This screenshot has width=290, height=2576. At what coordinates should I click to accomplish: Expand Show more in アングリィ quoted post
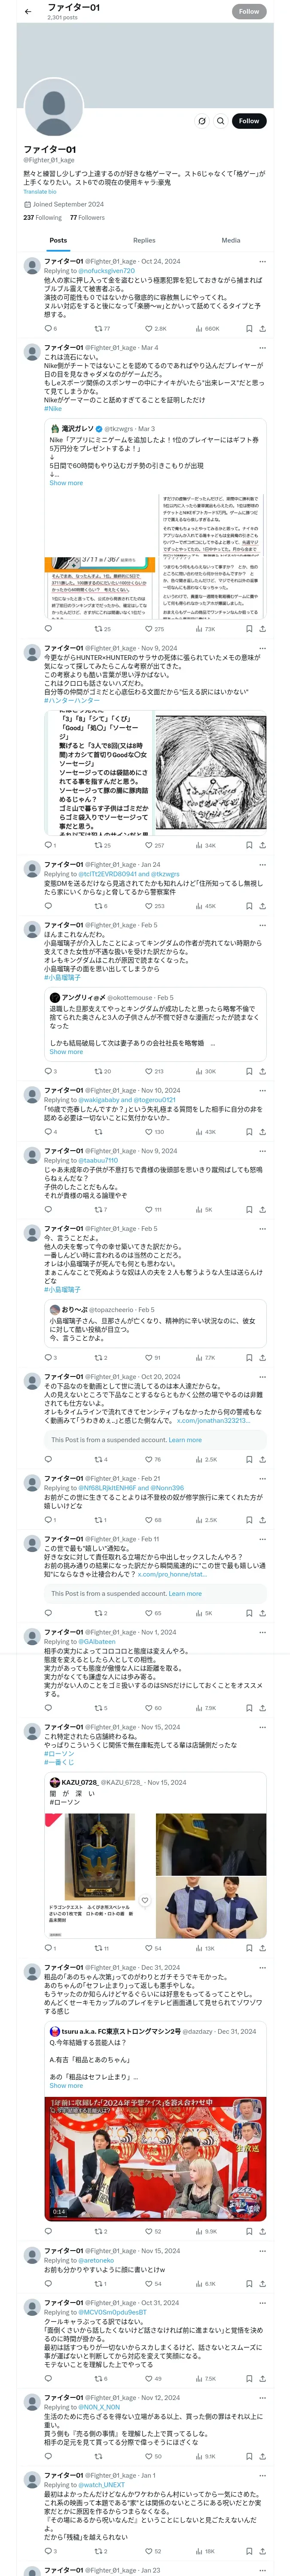pos(66,1052)
